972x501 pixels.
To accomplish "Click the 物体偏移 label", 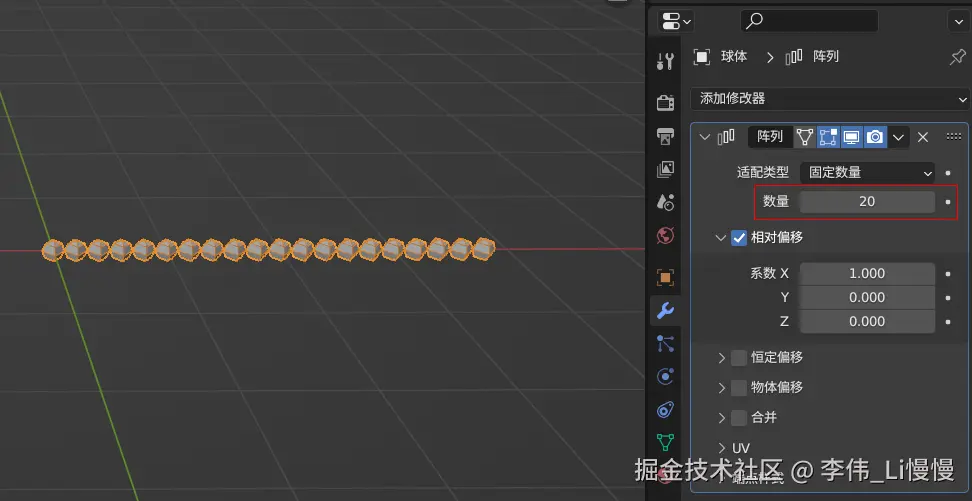I will pyautogui.click(x=777, y=388).
